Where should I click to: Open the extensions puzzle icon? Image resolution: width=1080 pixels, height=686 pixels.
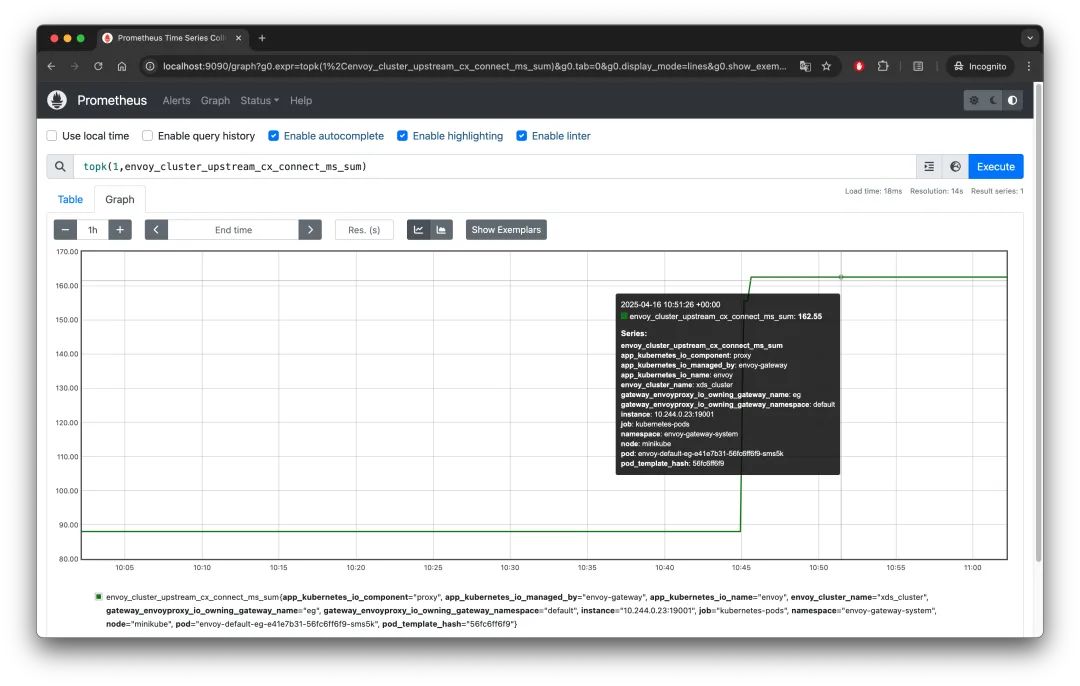pyautogui.click(x=883, y=66)
